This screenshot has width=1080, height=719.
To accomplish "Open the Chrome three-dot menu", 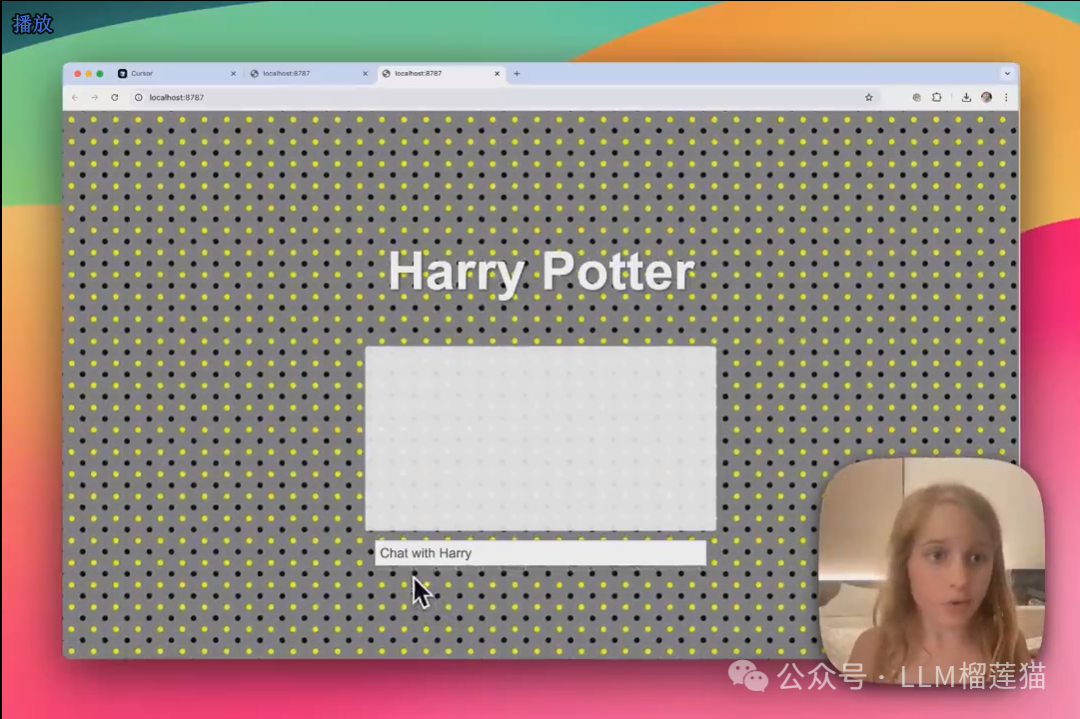I will pos(1006,98).
